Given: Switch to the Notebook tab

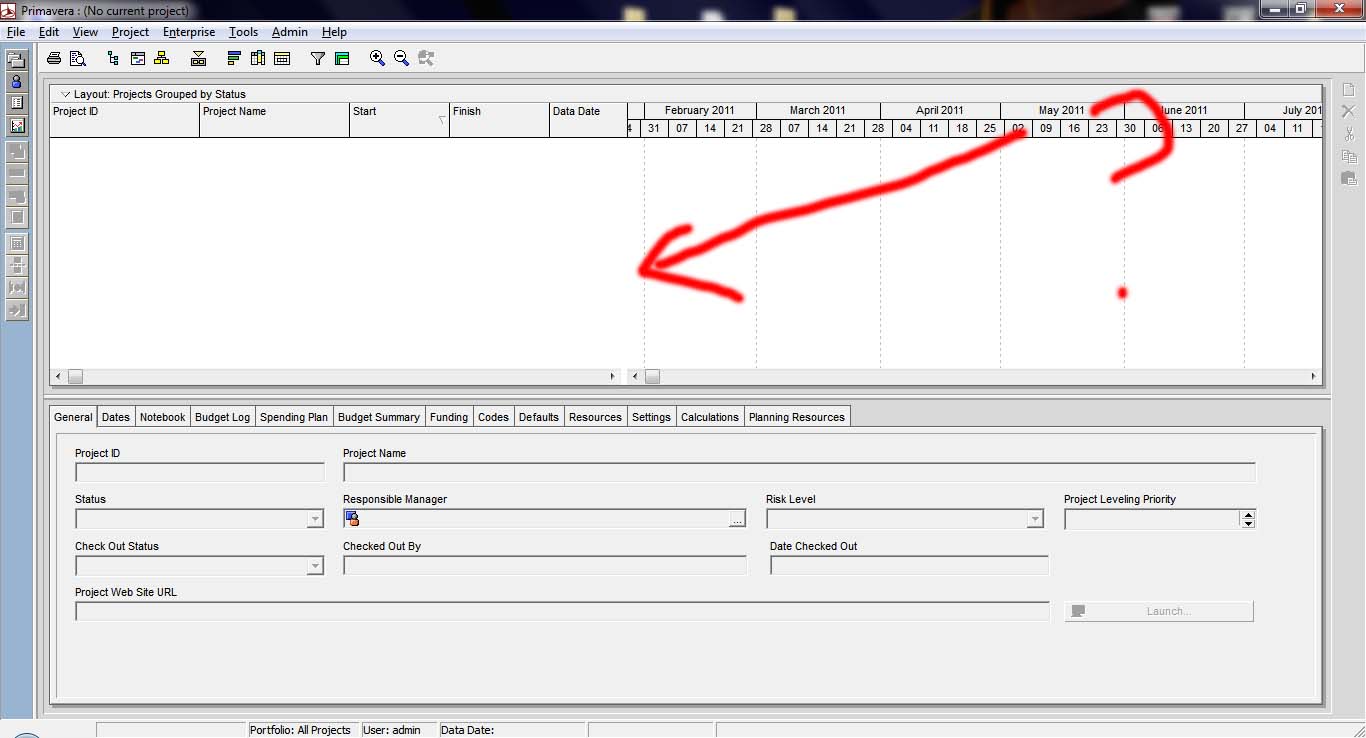Looking at the screenshot, I should pos(163,417).
